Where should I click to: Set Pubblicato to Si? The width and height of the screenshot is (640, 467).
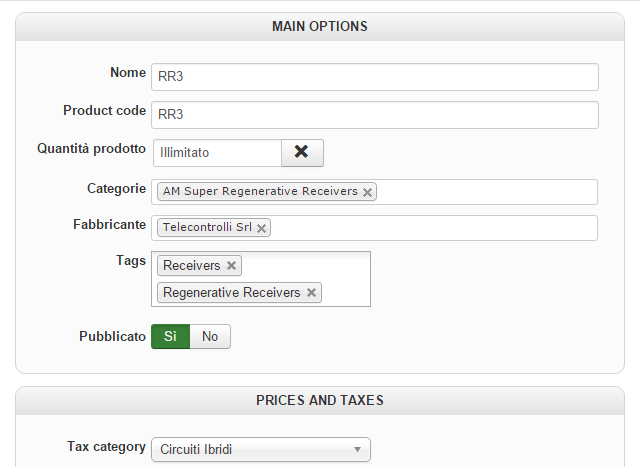tap(170, 337)
